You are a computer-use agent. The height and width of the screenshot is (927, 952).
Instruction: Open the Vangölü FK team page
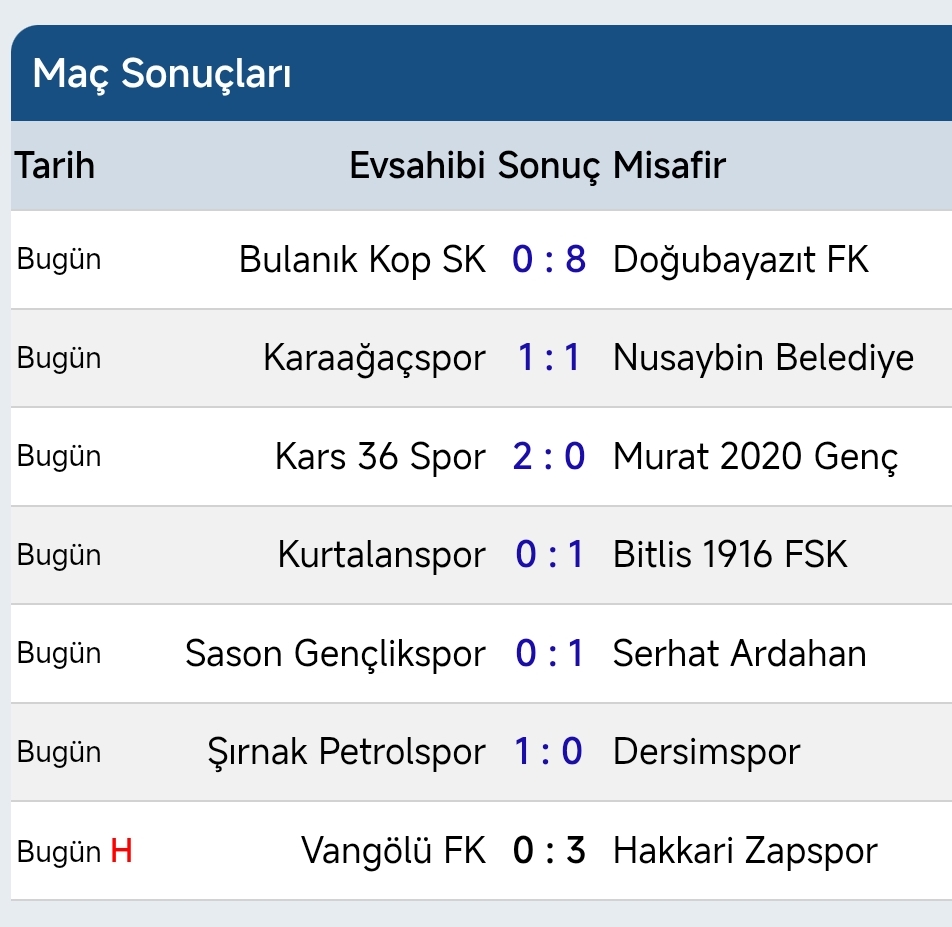pos(393,851)
